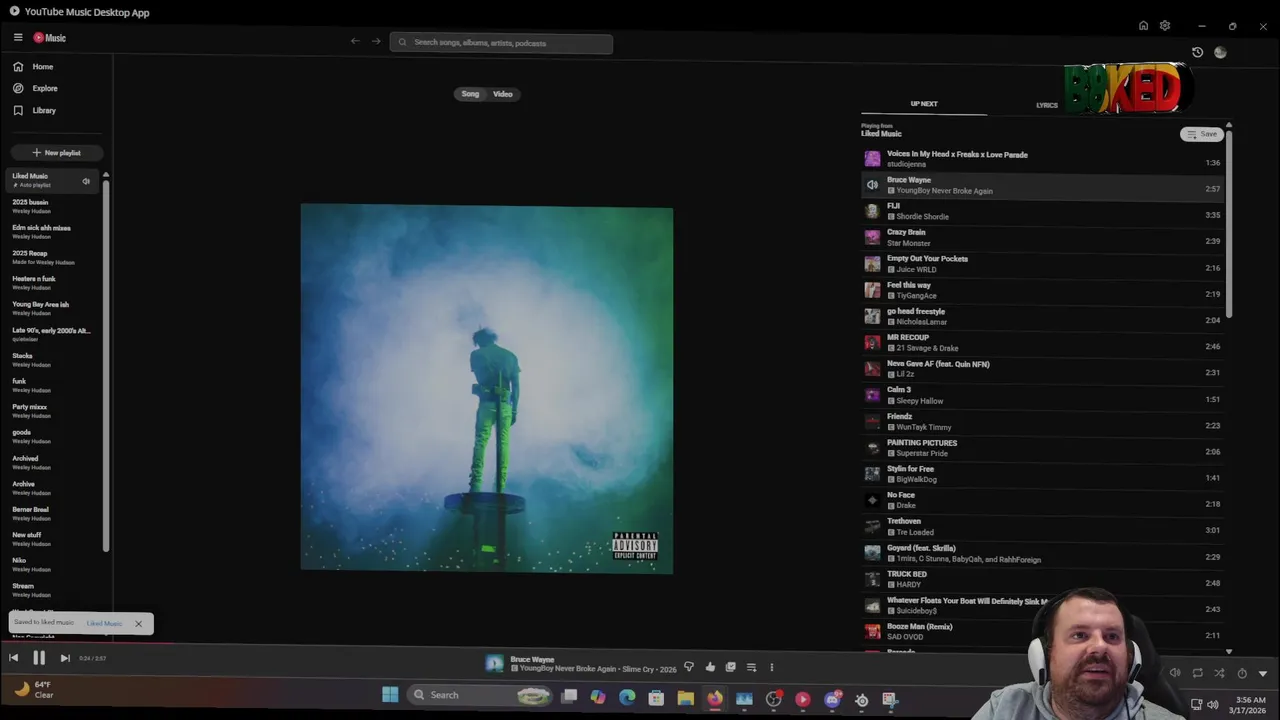Open the Windows Start menu

pyautogui.click(x=390, y=695)
